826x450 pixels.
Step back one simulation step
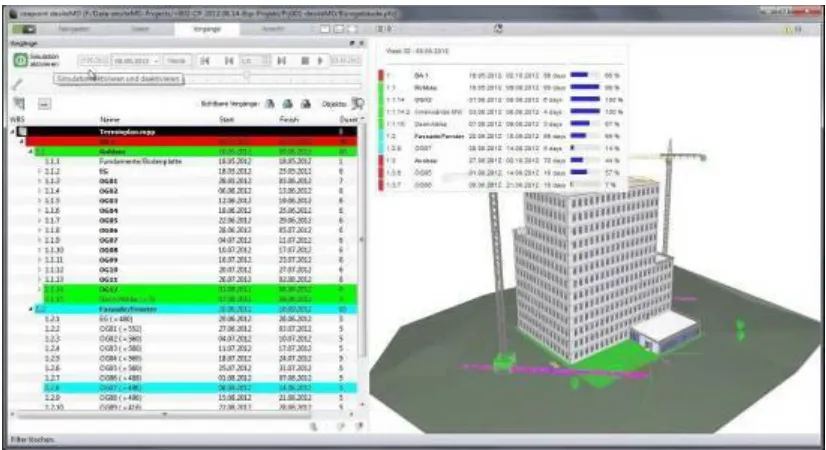tap(229, 61)
